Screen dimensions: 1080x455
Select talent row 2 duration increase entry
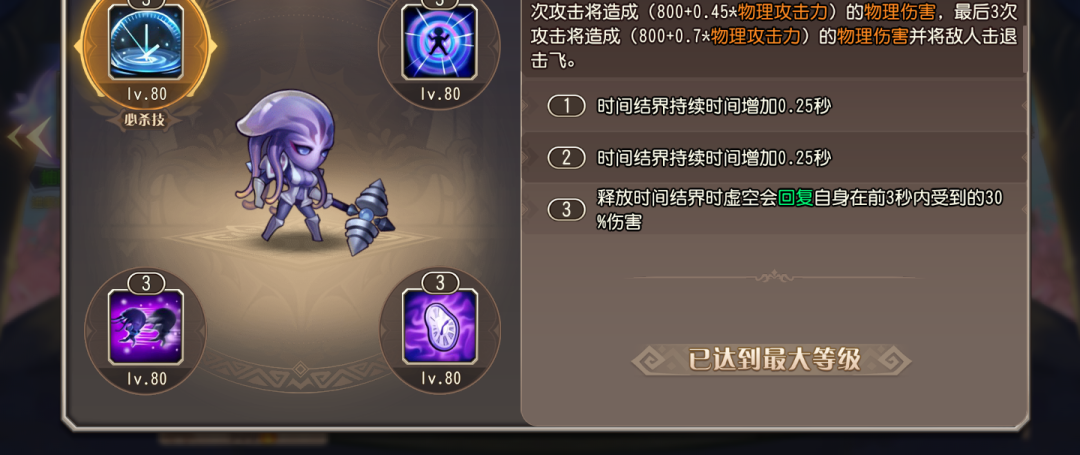click(x=774, y=158)
